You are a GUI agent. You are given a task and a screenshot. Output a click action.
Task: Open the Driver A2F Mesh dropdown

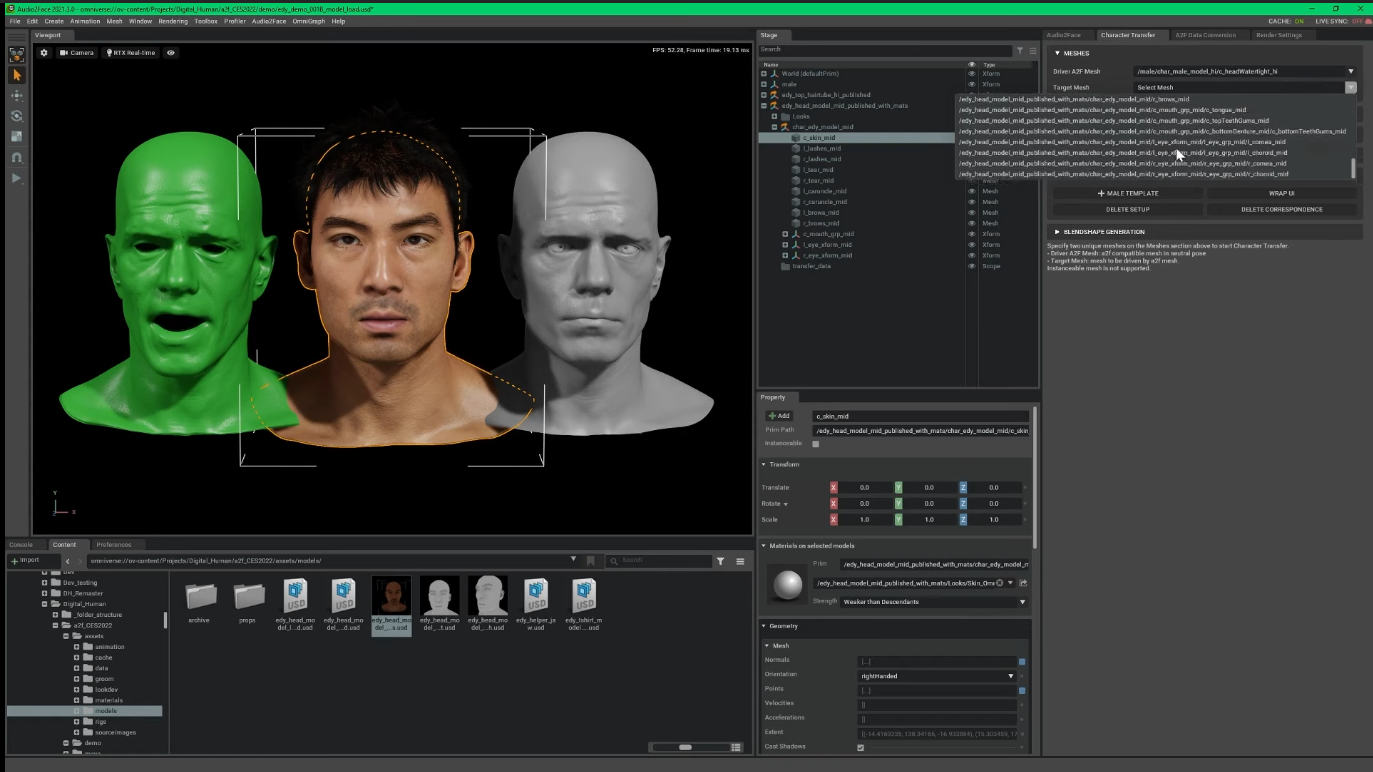pos(1245,71)
